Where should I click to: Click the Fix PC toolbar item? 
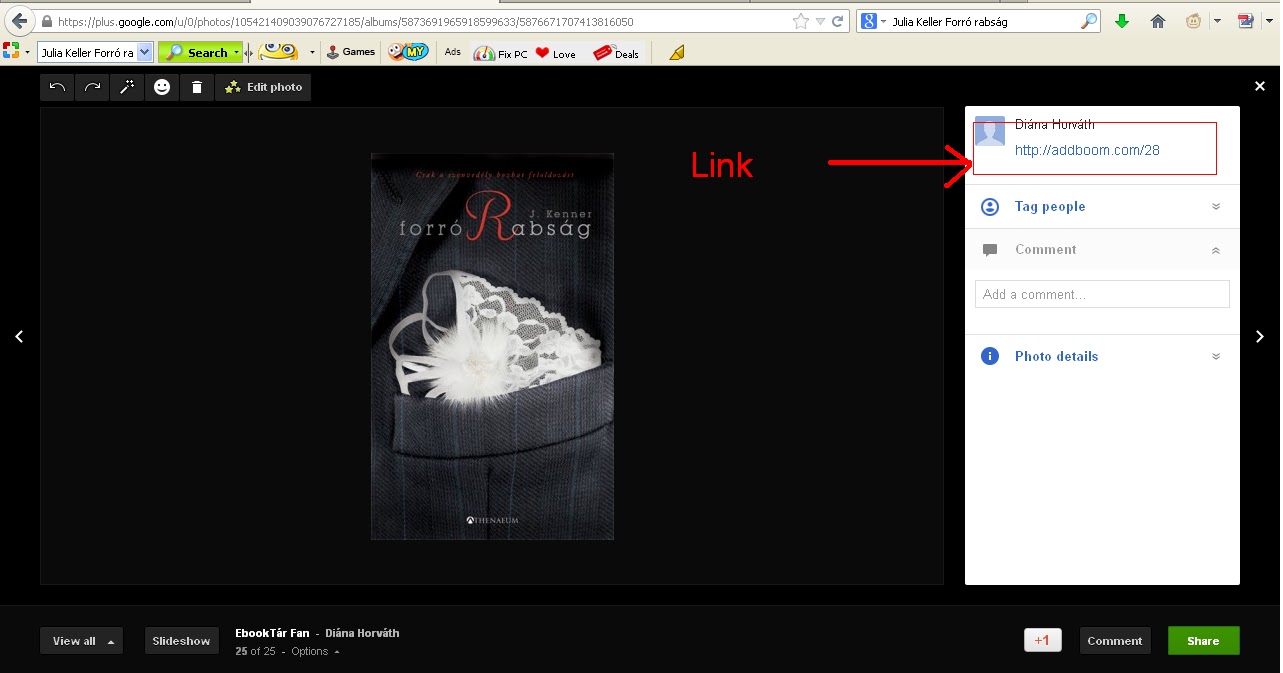point(501,53)
